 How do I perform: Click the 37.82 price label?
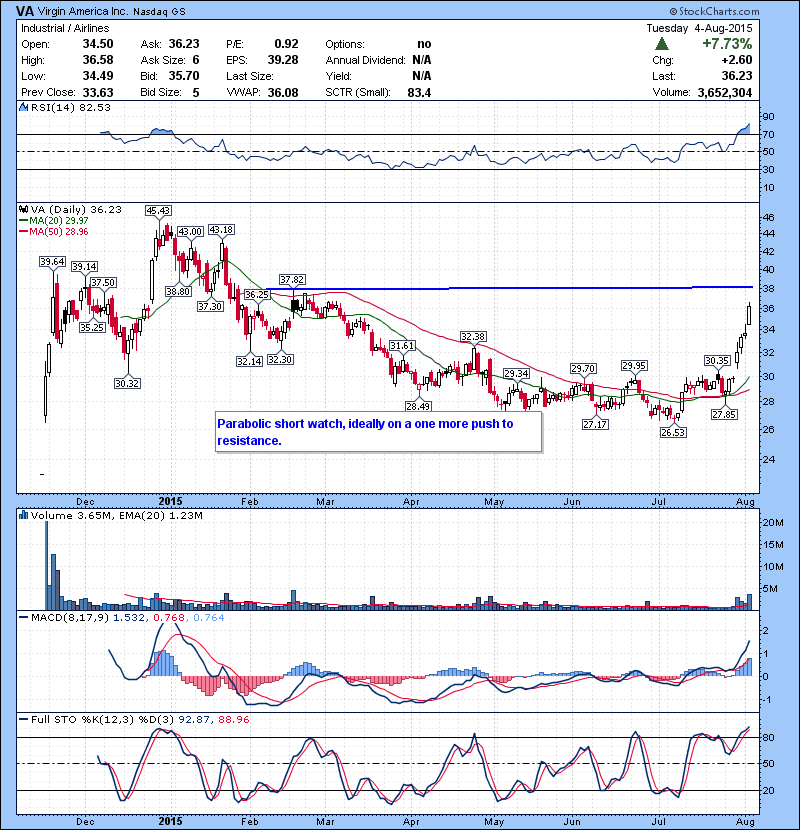coord(292,279)
